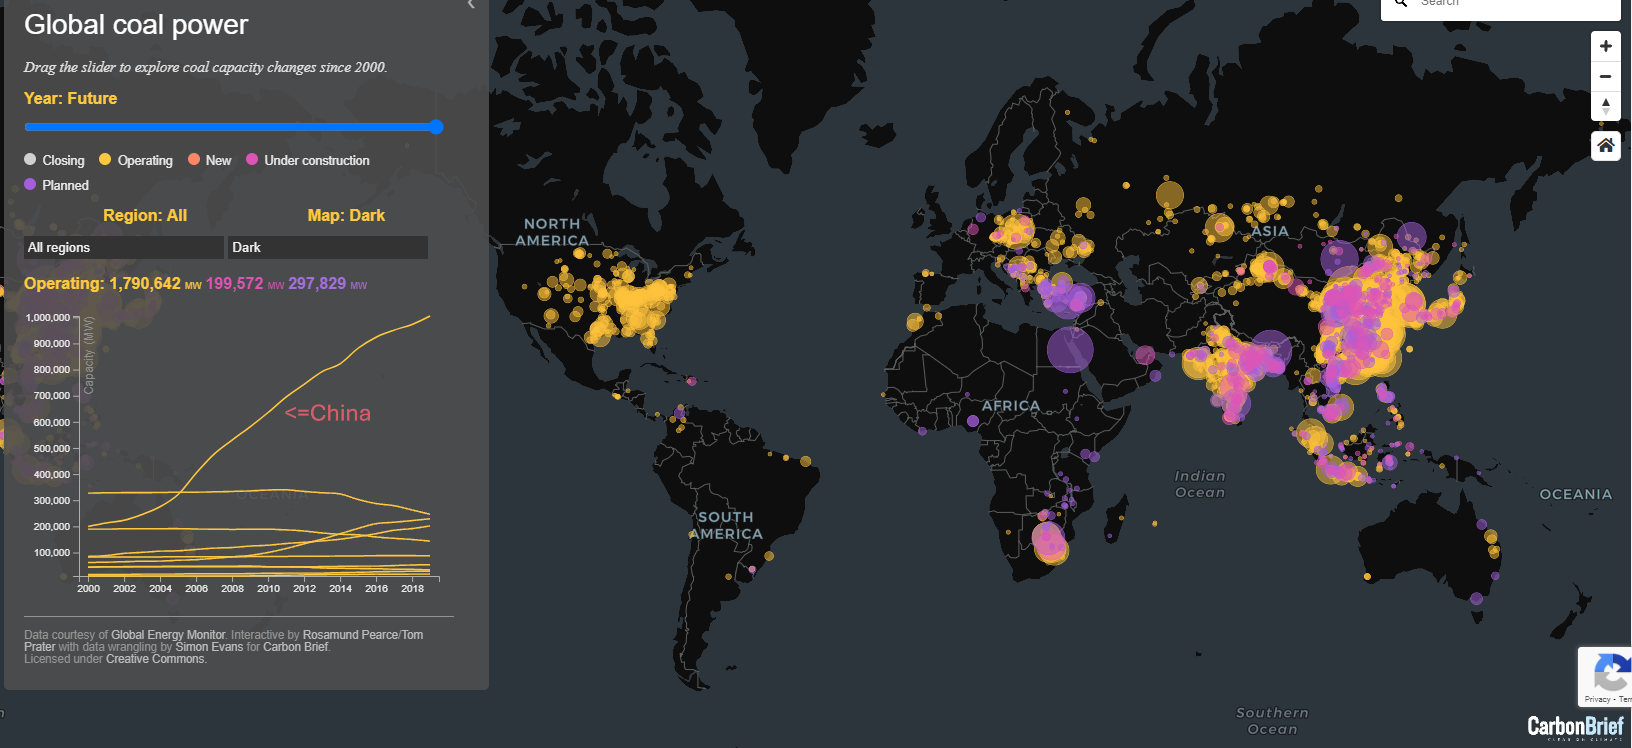Click the year slider handle
This screenshot has width=1632, height=748.
436,127
